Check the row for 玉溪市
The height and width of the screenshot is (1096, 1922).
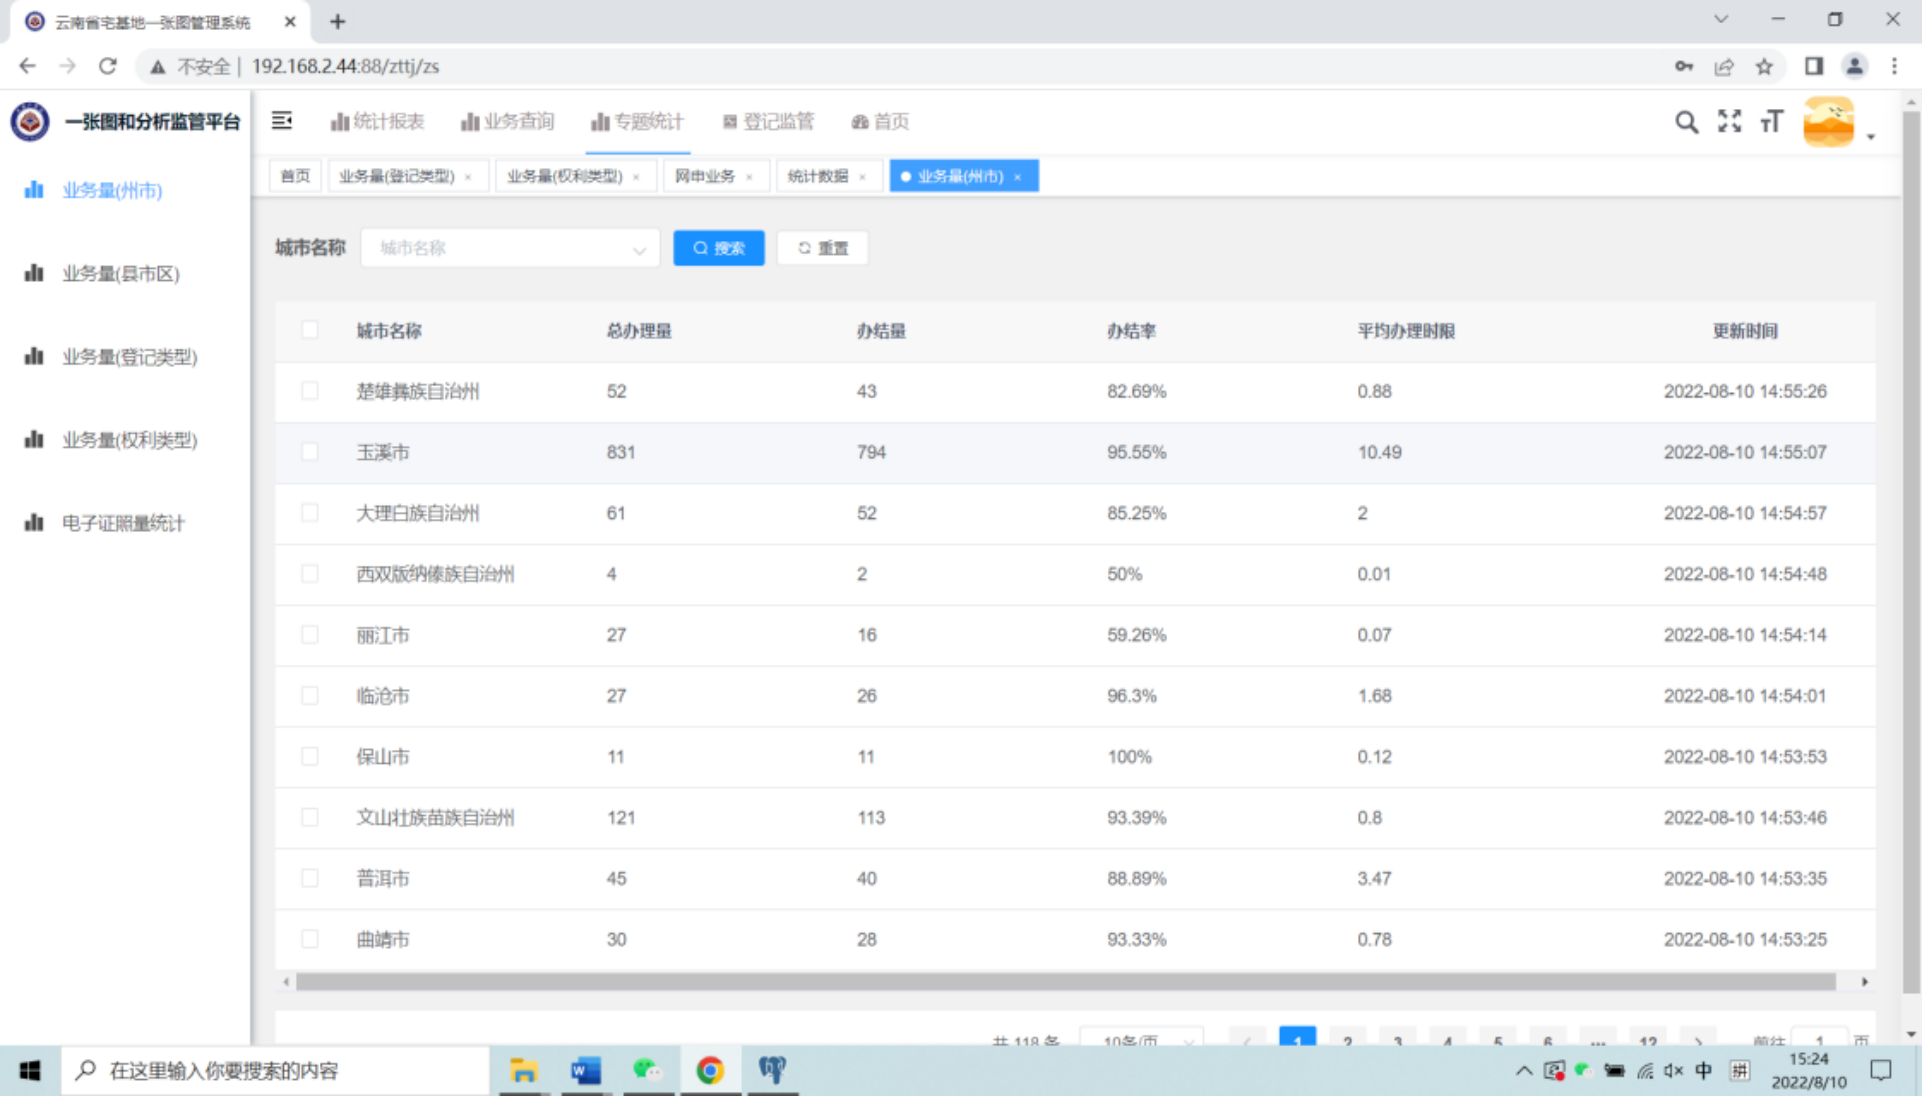310,452
